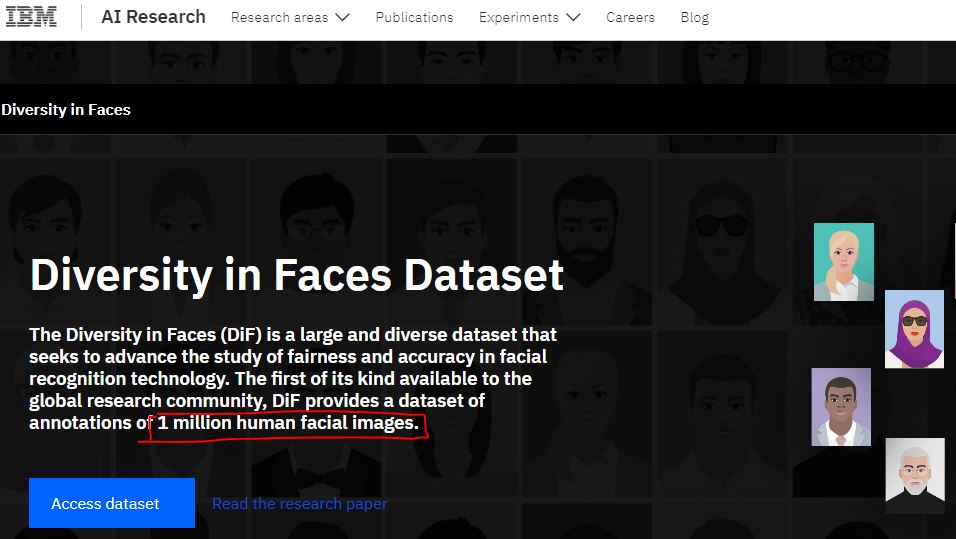Click the Diversity in Faces Dataset heading
Screen dimensions: 956x539
click(297, 275)
